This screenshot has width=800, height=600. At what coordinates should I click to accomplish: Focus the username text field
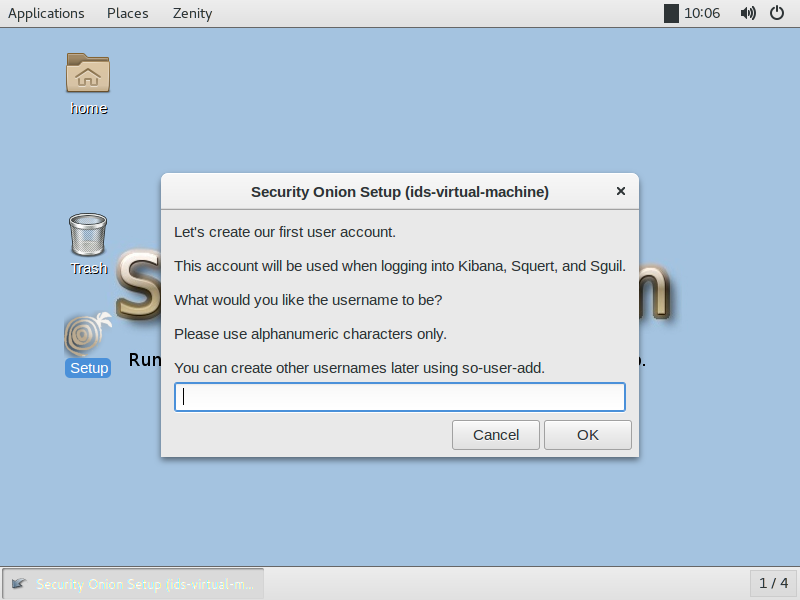[399, 397]
